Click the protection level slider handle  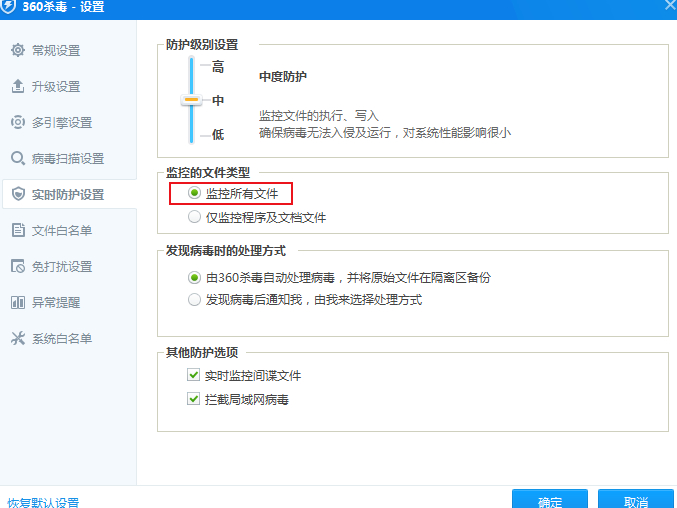(191, 100)
